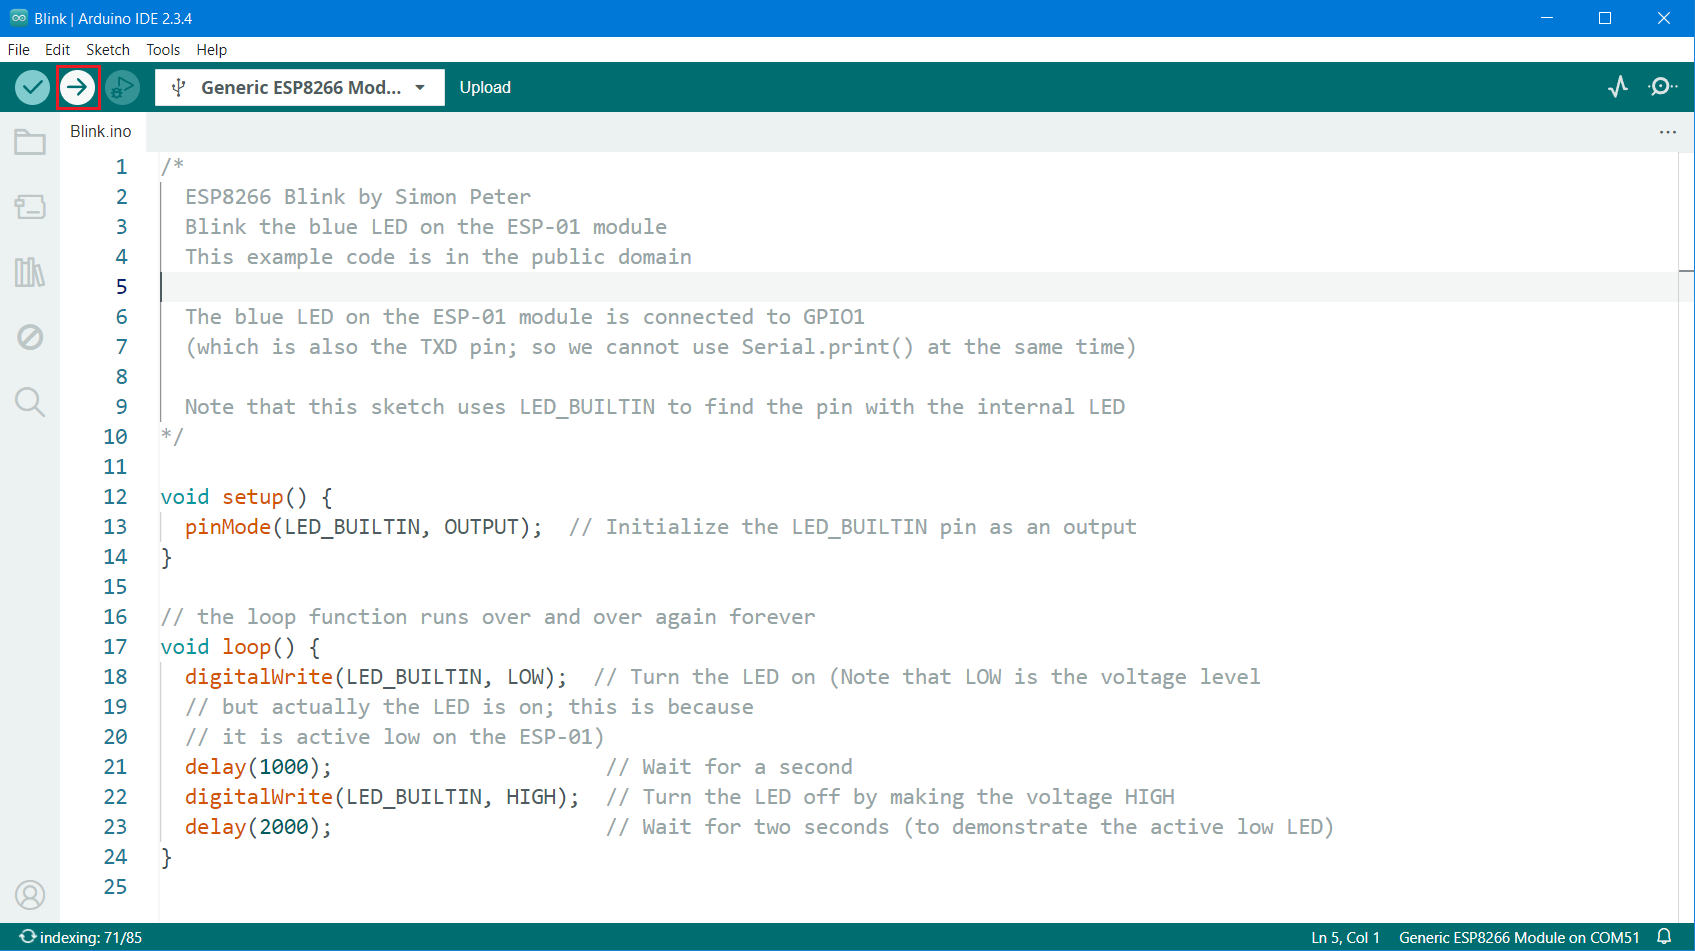Click the comment about the TXD pin

coord(661,347)
